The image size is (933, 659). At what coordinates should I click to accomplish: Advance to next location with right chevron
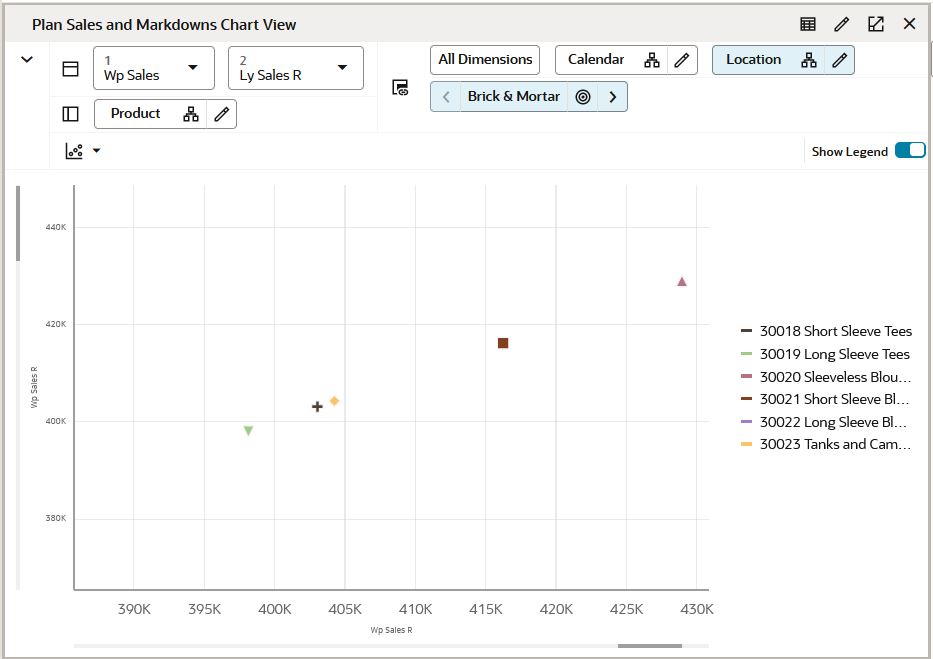612,97
